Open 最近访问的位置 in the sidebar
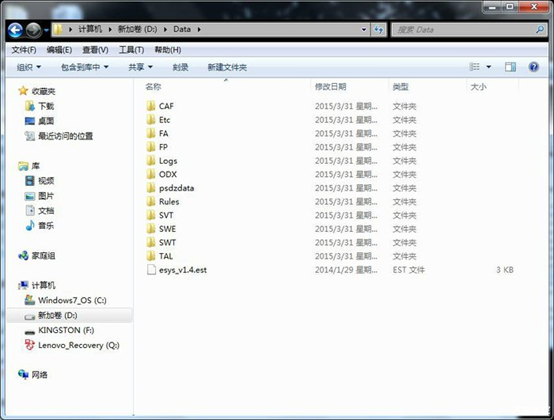The width and height of the screenshot is (554, 420). coord(65,136)
